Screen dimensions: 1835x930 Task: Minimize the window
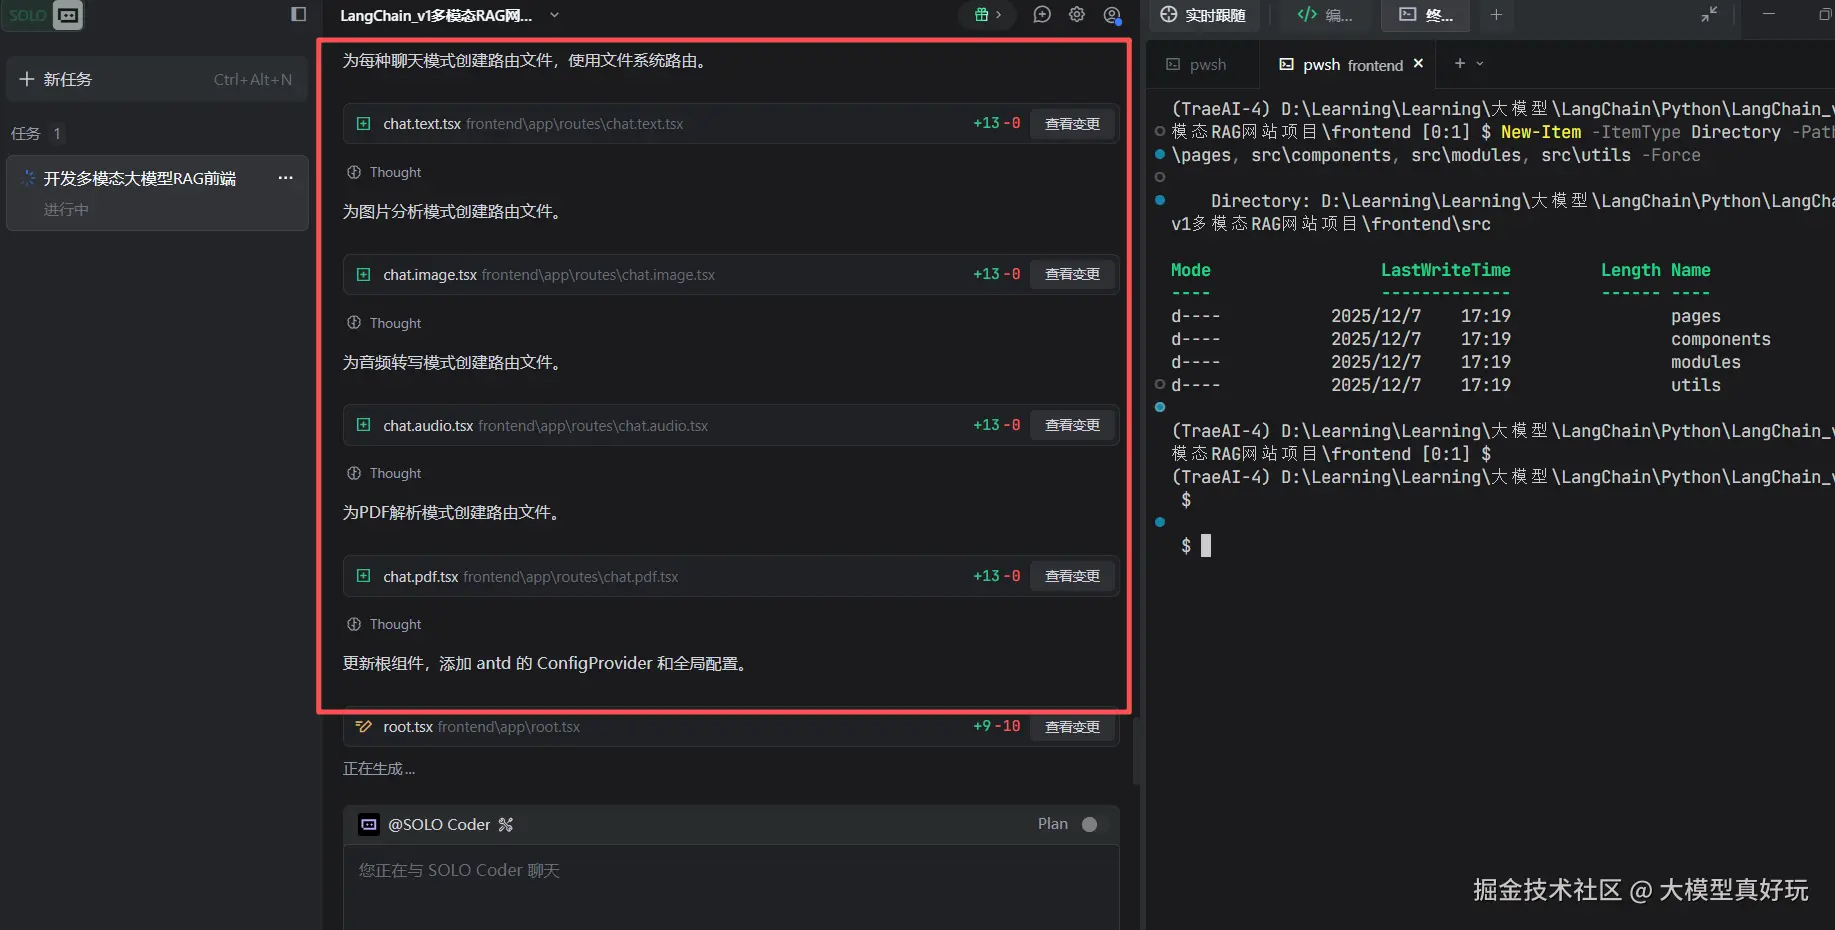click(x=1769, y=14)
